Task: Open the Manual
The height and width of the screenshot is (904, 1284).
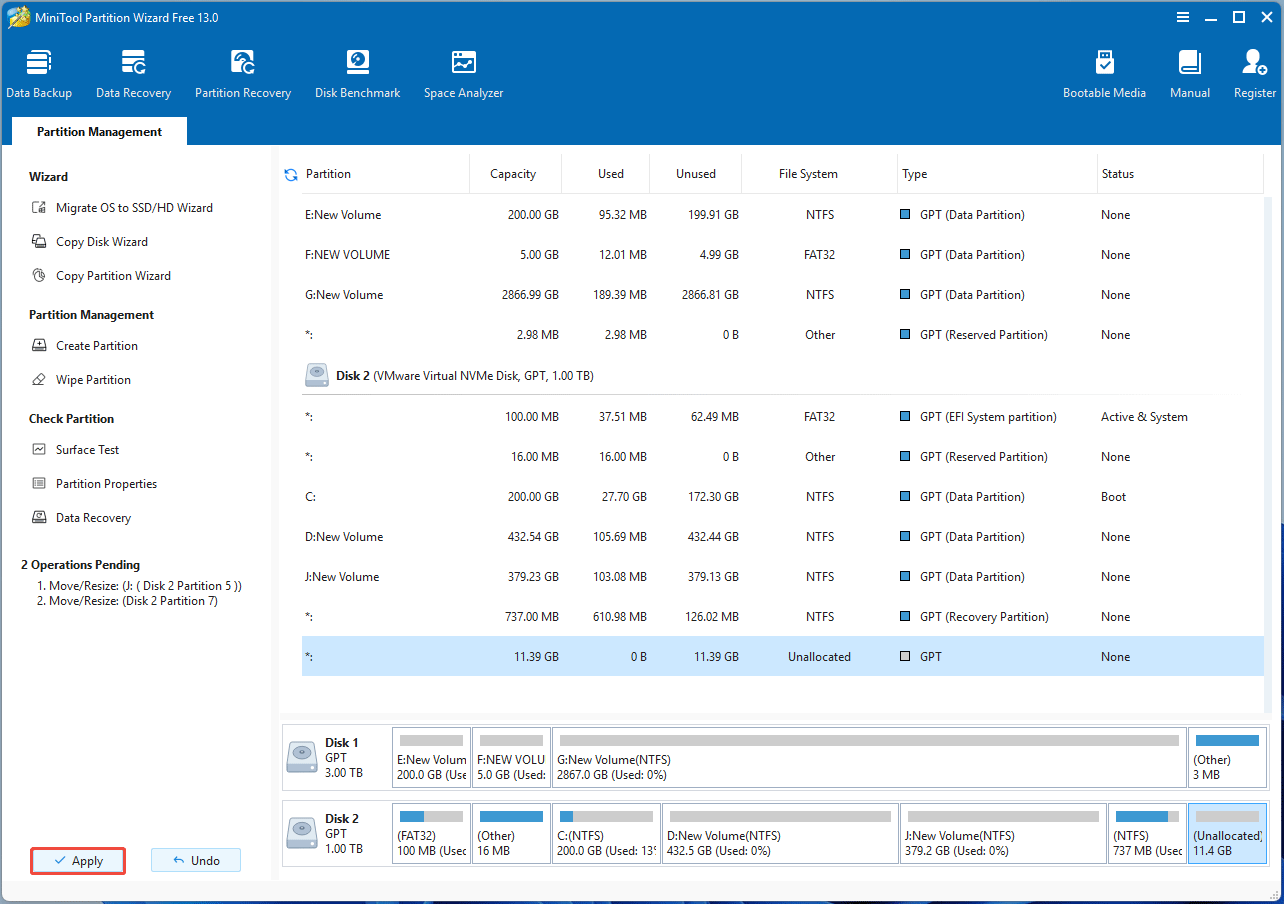Action: pyautogui.click(x=1189, y=72)
